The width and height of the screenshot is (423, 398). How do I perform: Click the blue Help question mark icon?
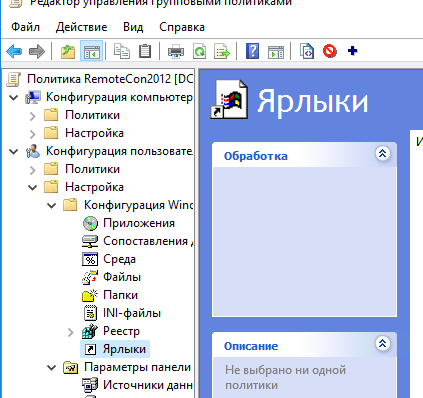tap(253, 51)
